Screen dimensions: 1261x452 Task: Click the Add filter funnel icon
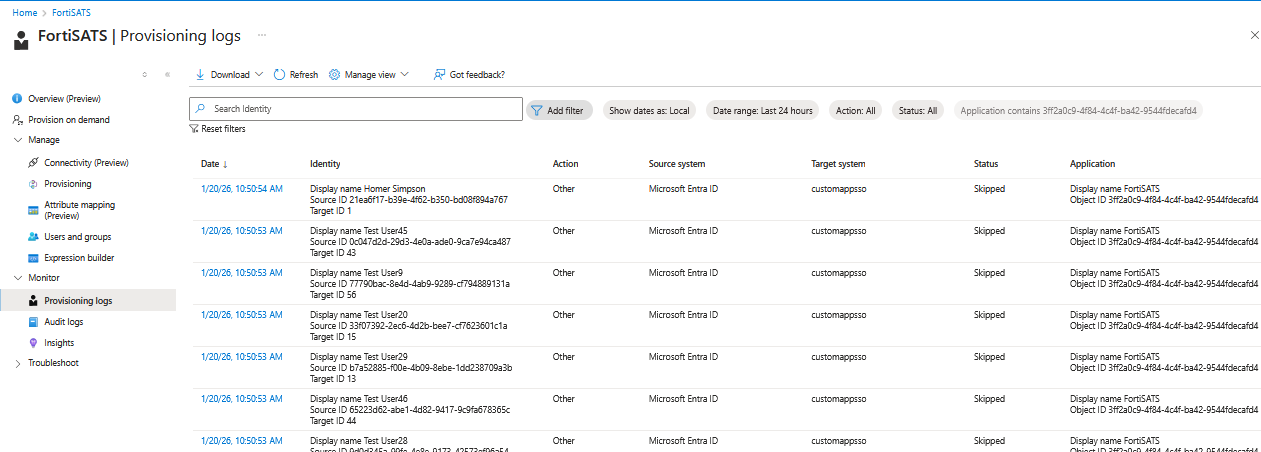coord(537,110)
